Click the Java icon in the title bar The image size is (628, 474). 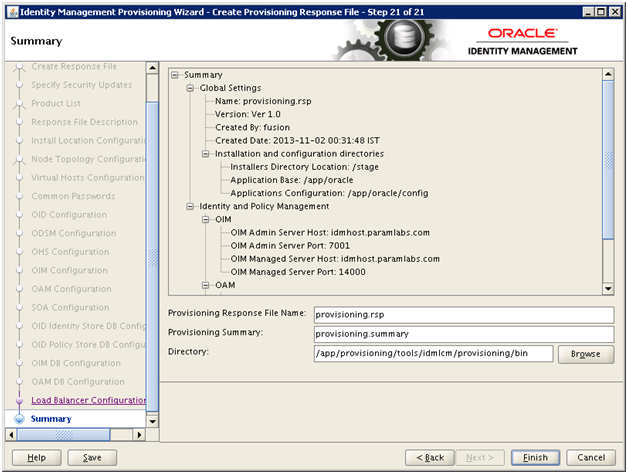click(13, 12)
